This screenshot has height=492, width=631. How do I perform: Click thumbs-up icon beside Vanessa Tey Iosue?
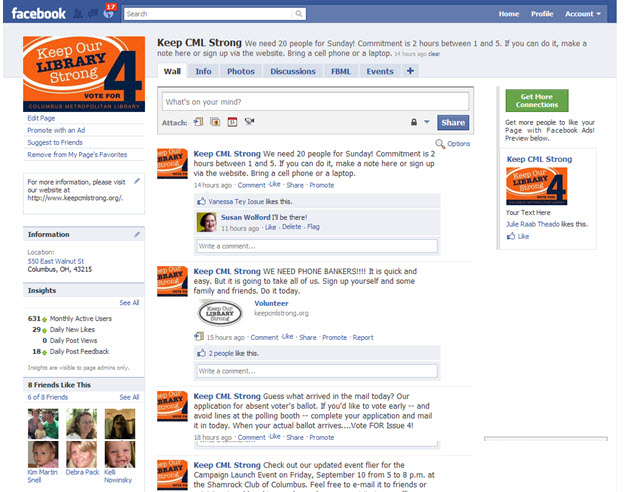click(x=202, y=201)
